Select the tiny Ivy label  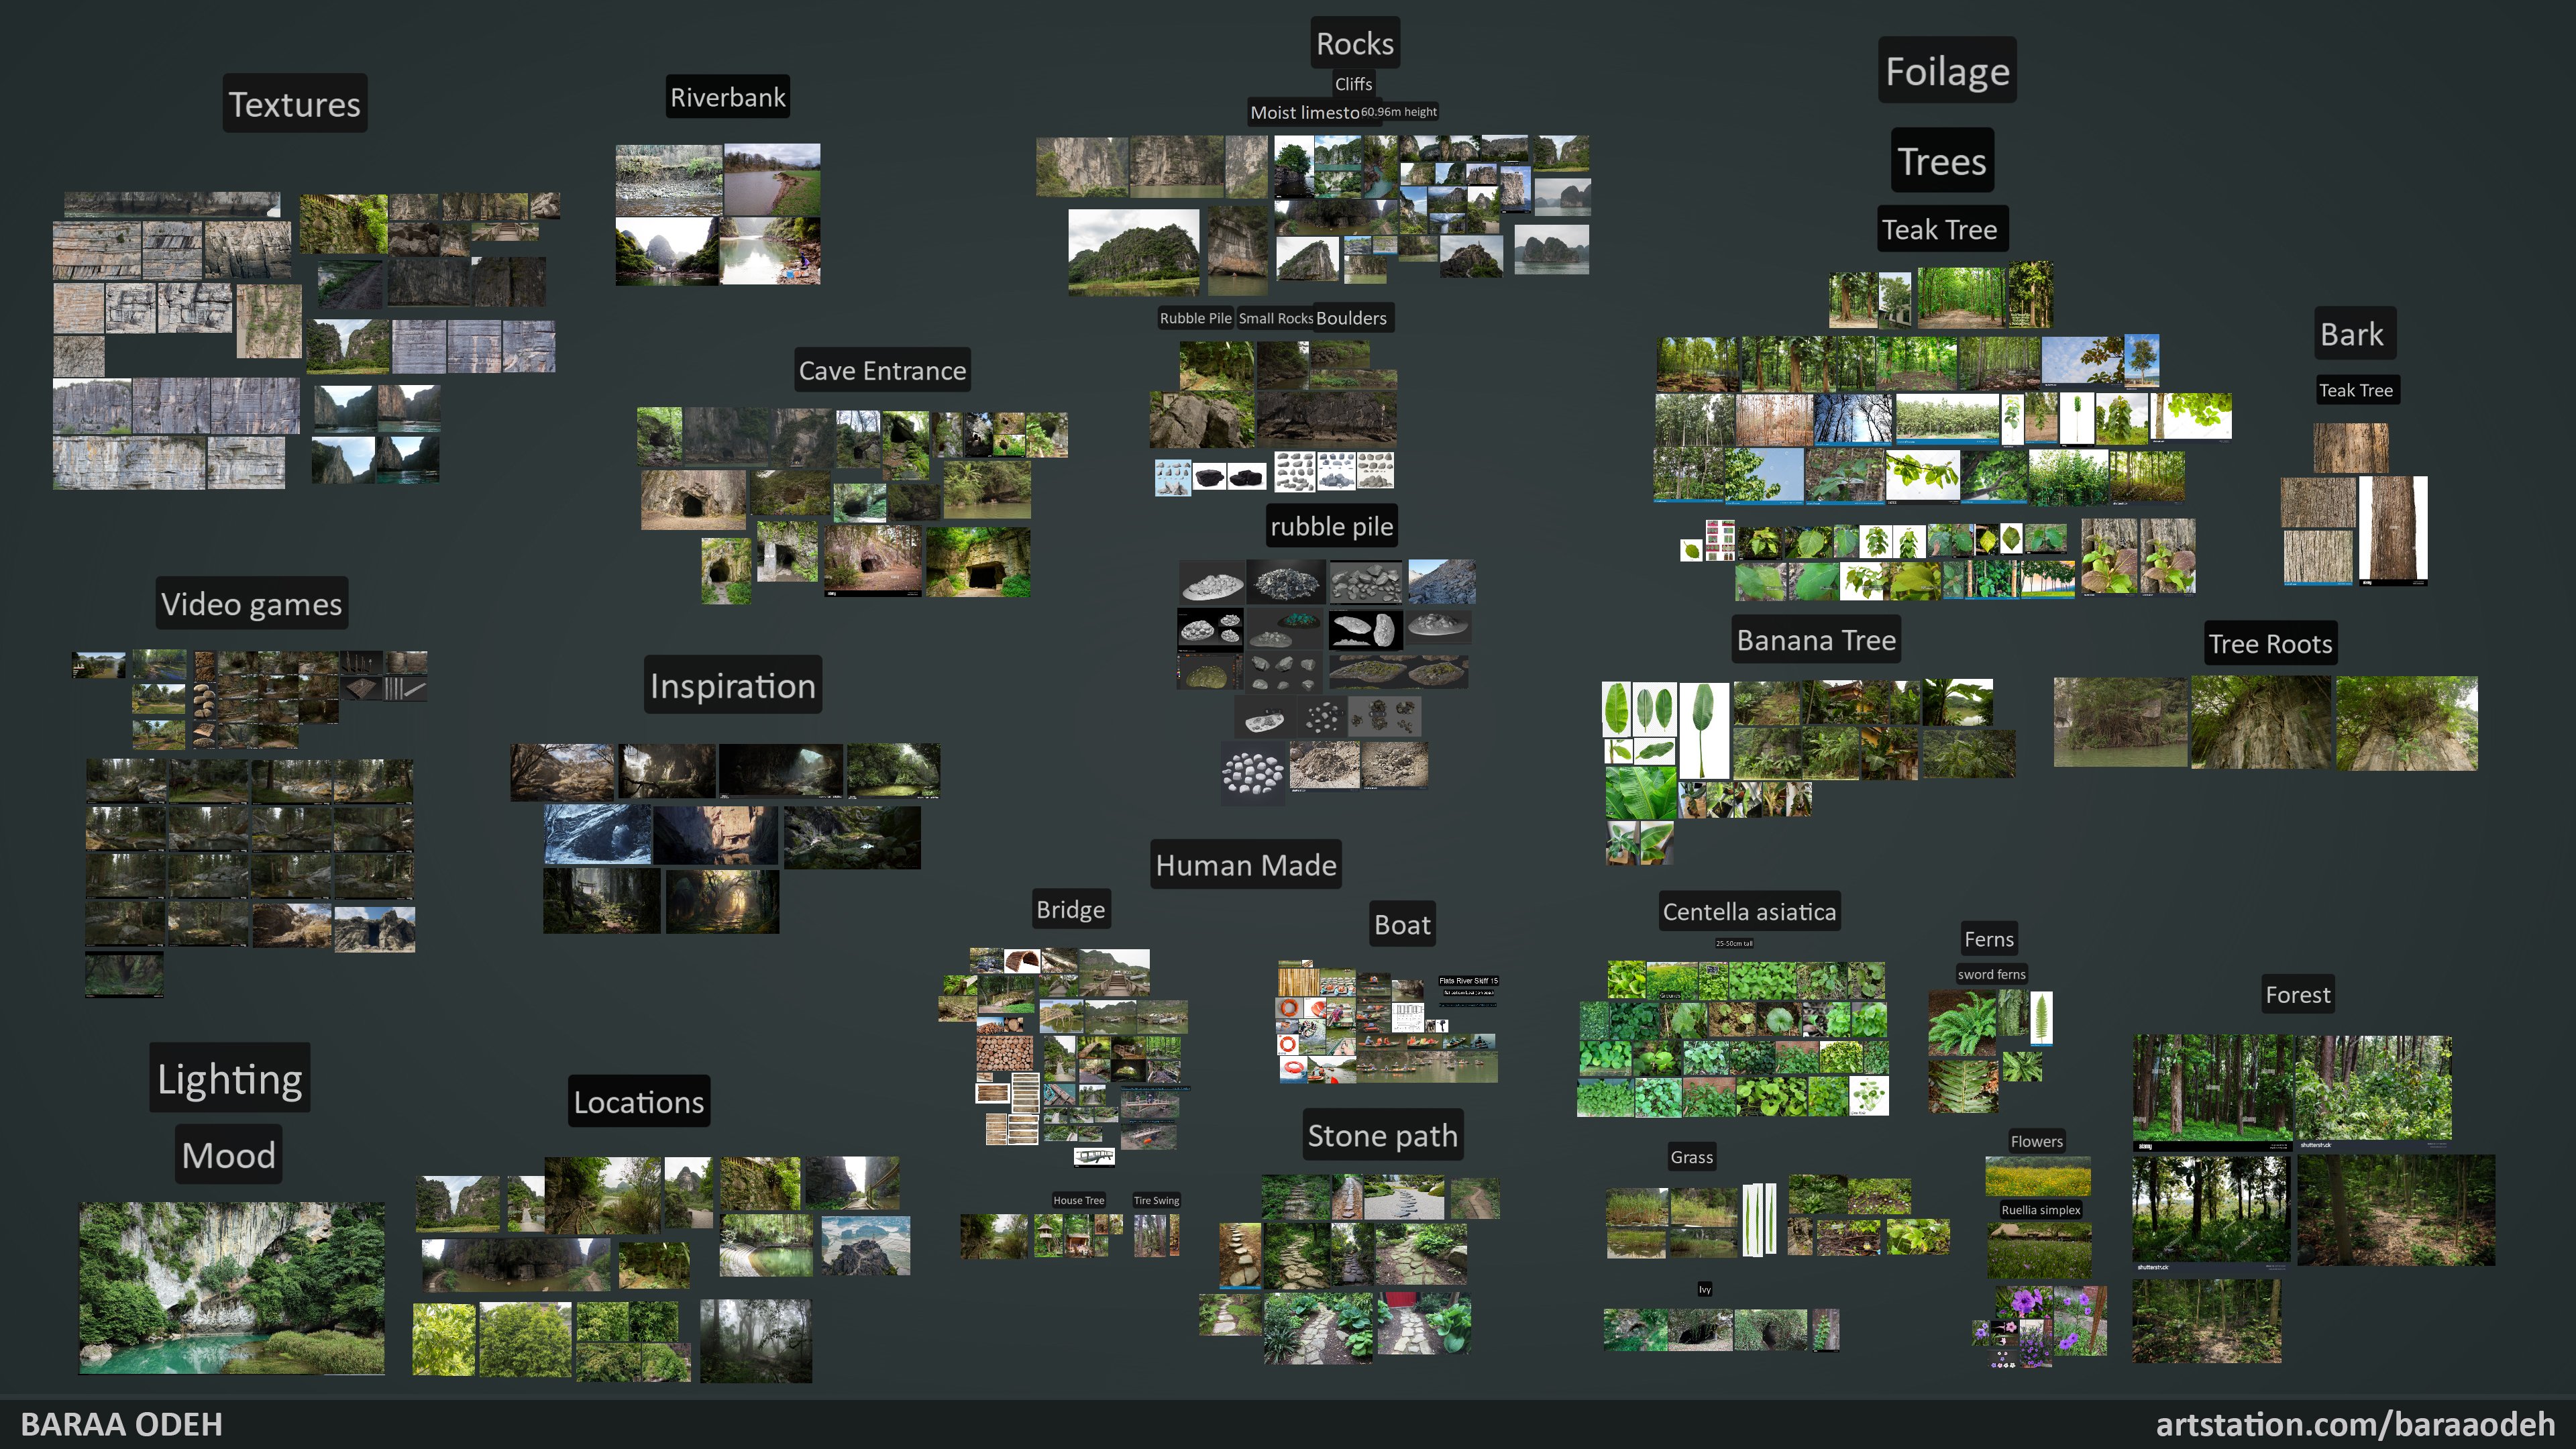(1705, 1289)
